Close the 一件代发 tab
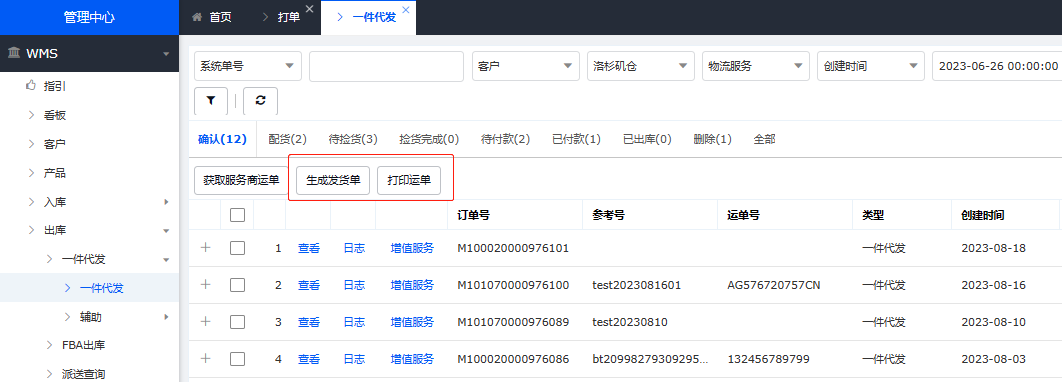Viewport: 1062px width, 382px height. coord(406,9)
